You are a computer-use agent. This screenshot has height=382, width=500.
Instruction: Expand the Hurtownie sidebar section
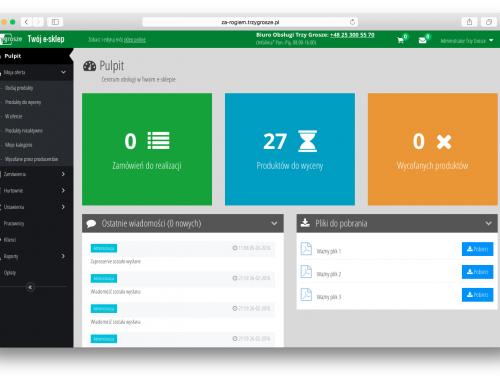coord(63,190)
